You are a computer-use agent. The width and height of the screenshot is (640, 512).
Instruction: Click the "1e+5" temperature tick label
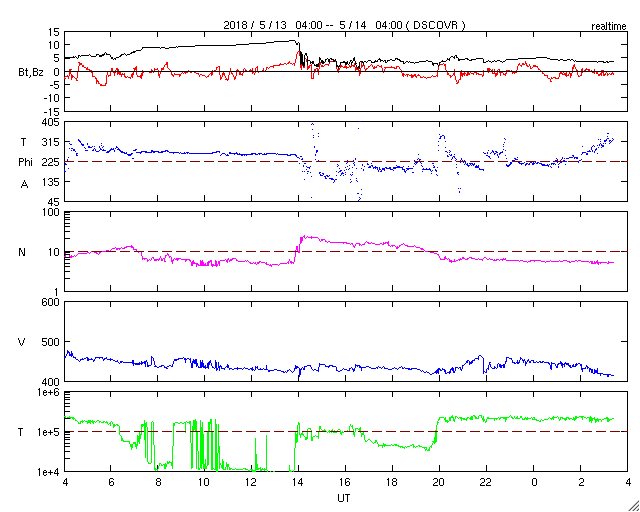coord(48,432)
